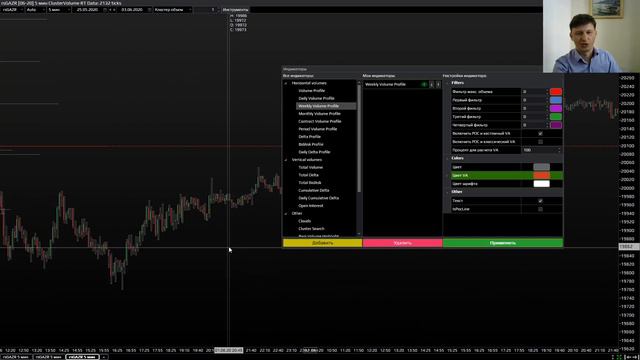
Task: Select Contract Volume Profile indicator
Action: [x=320, y=122]
